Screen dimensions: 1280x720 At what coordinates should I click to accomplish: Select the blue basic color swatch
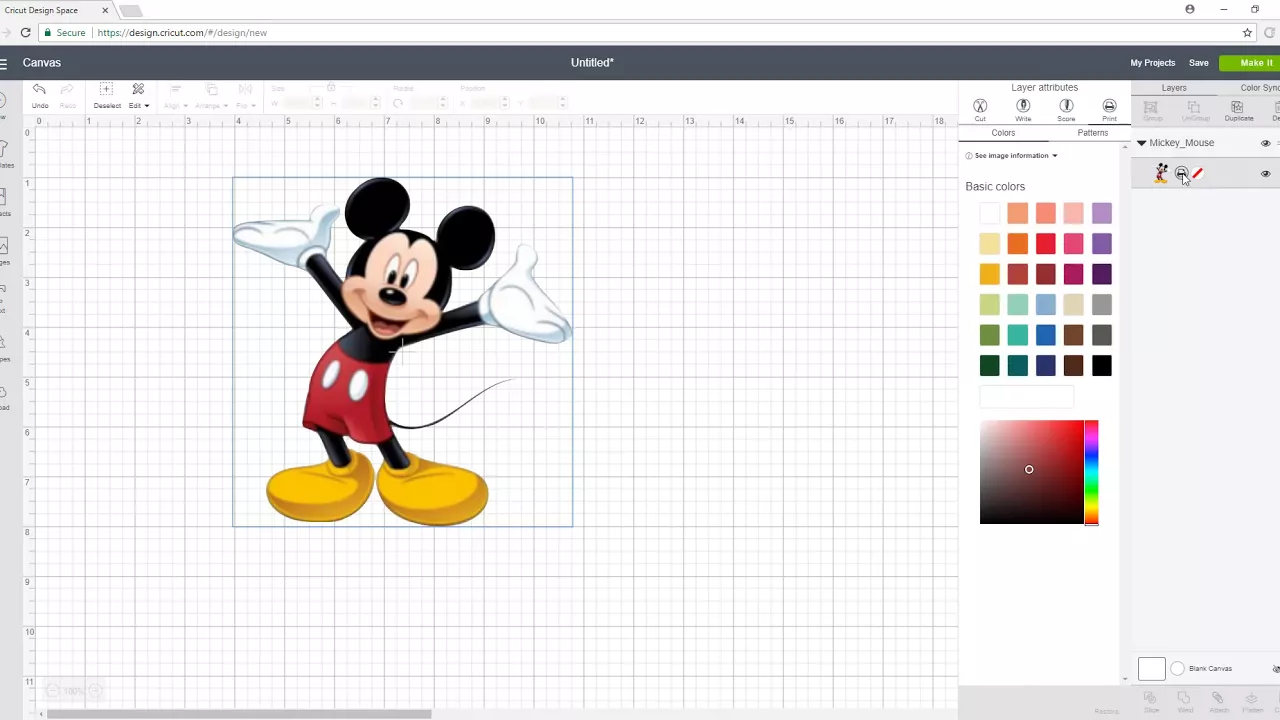point(1045,335)
